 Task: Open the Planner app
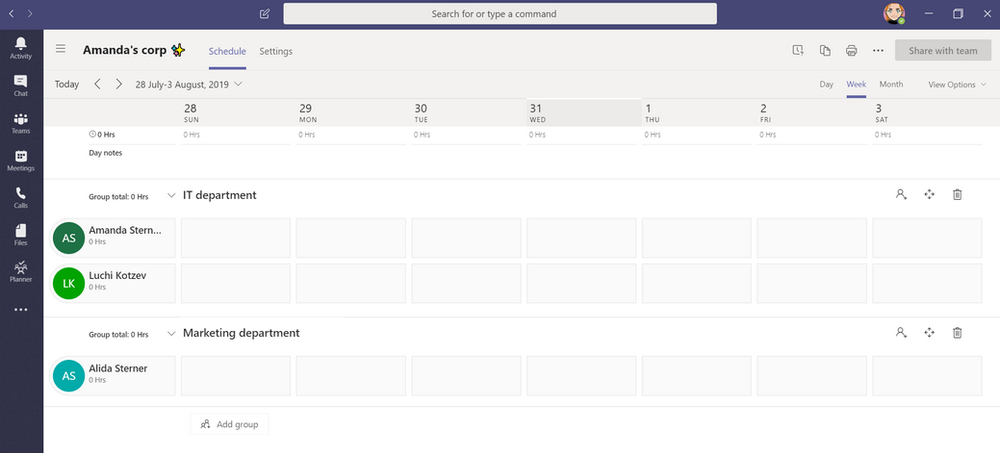click(x=20, y=272)
